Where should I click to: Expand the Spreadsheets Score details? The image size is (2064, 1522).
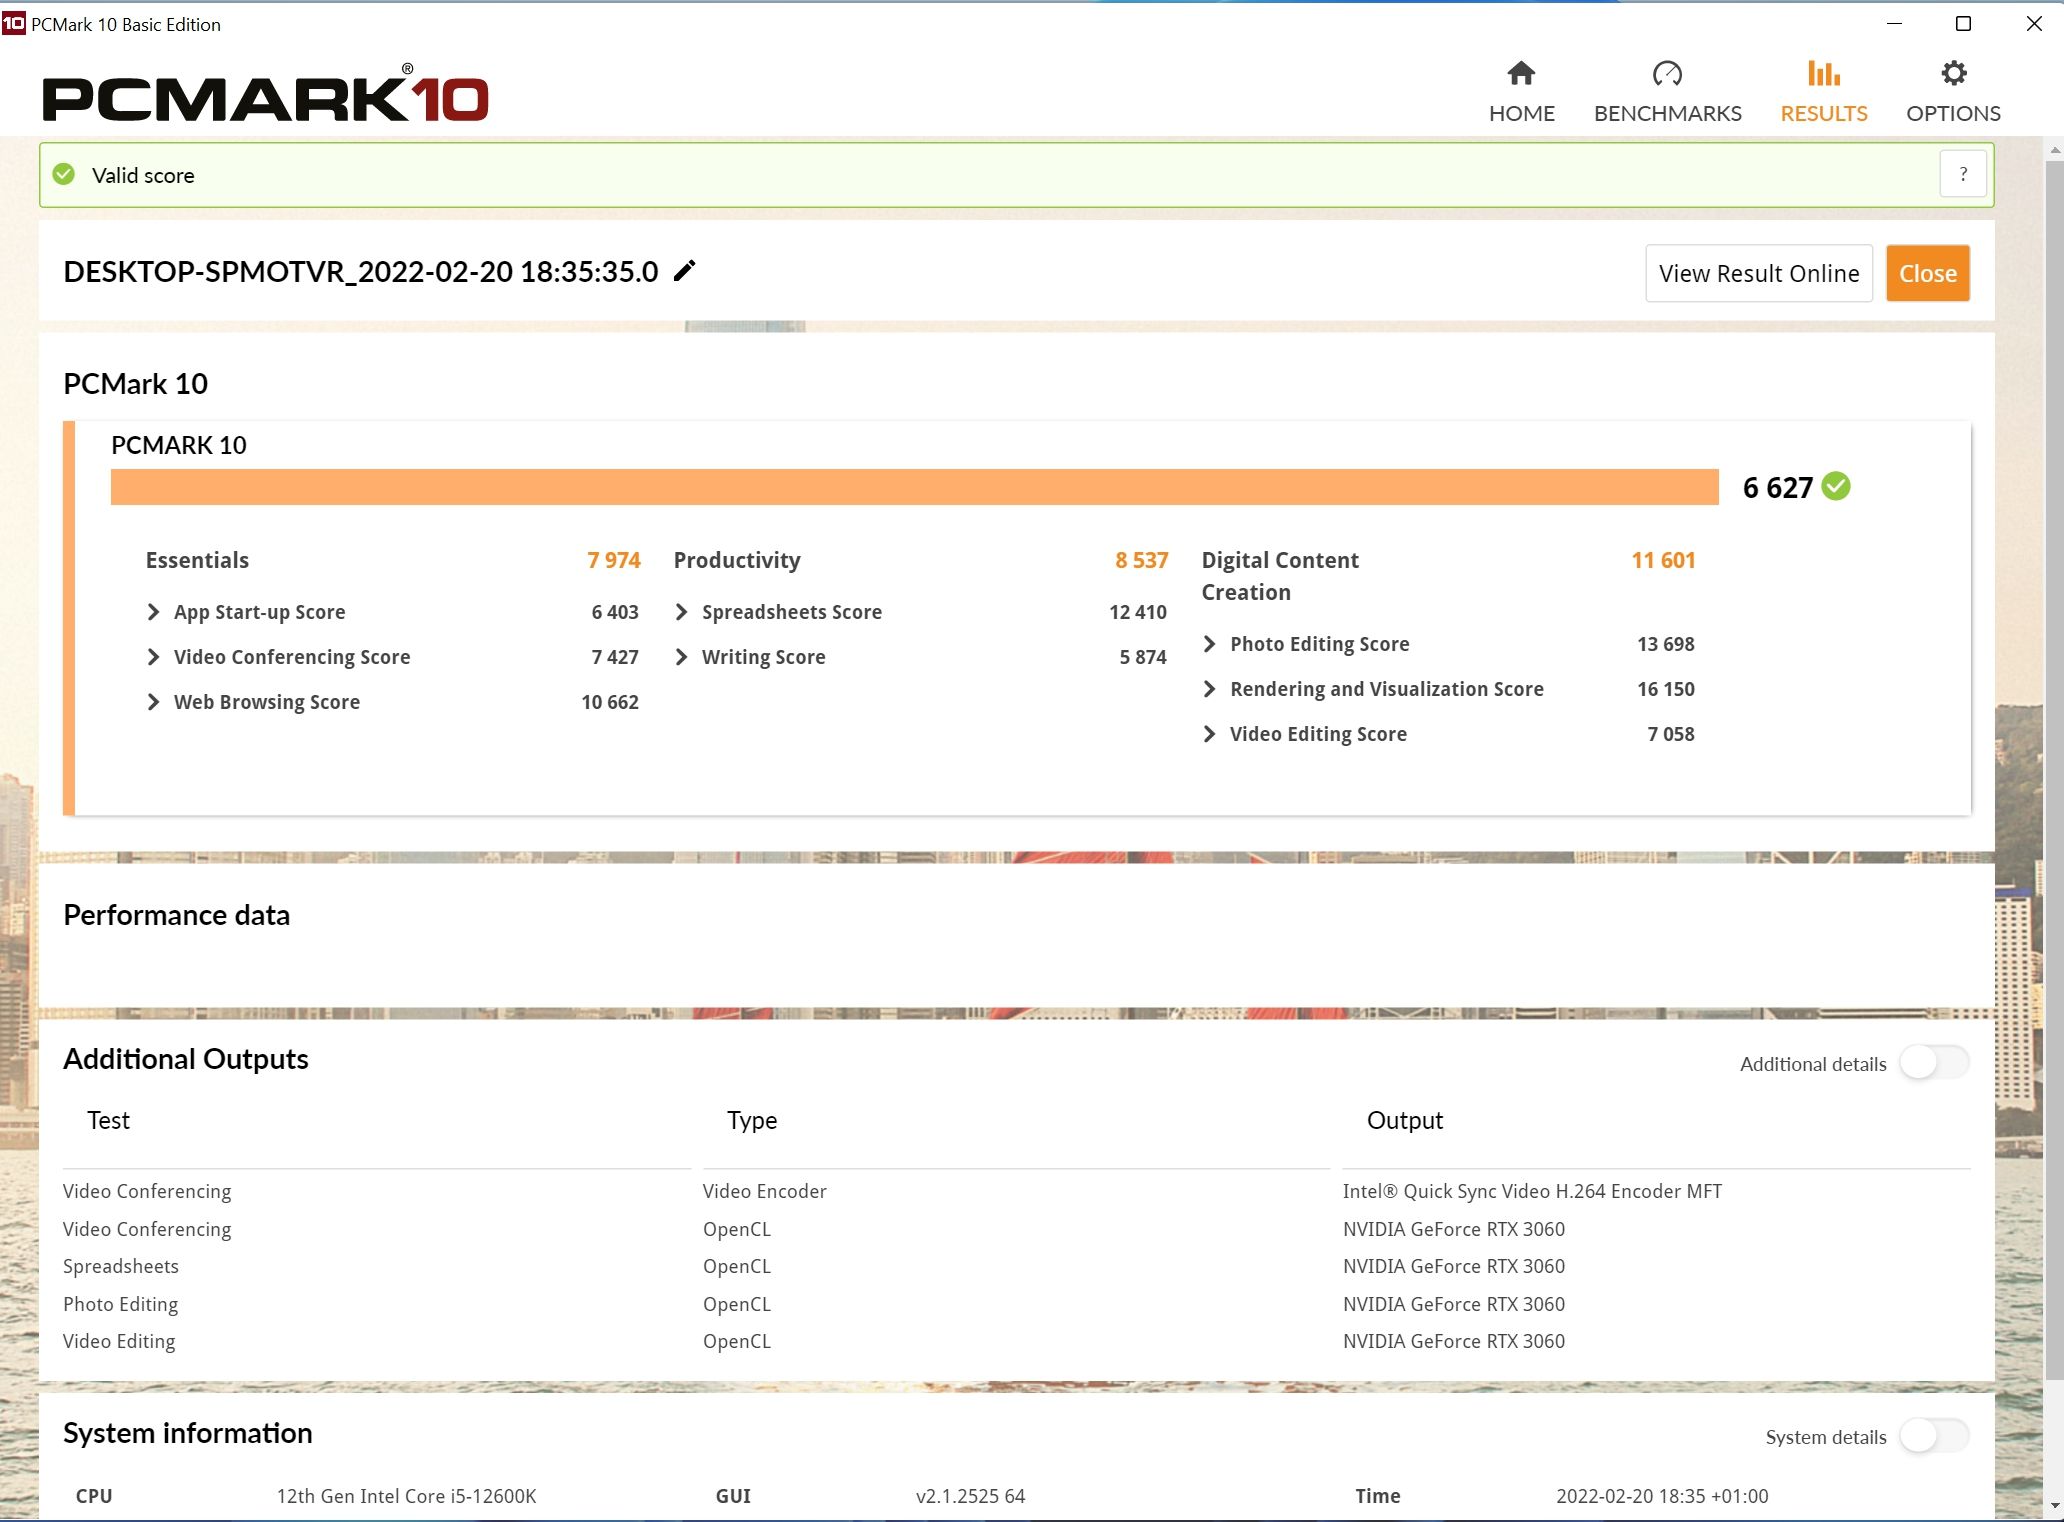click(681, 612)
